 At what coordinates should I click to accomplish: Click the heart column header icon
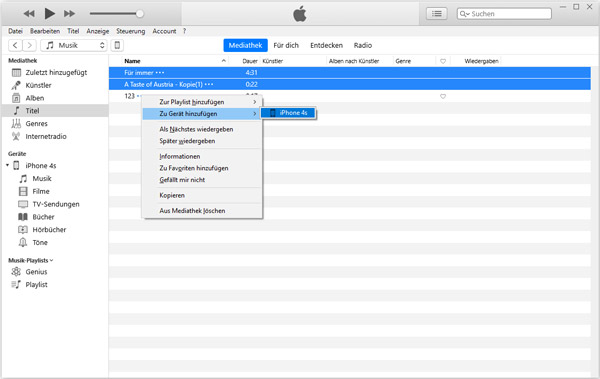pyautogui.click(x=443, y=61)
